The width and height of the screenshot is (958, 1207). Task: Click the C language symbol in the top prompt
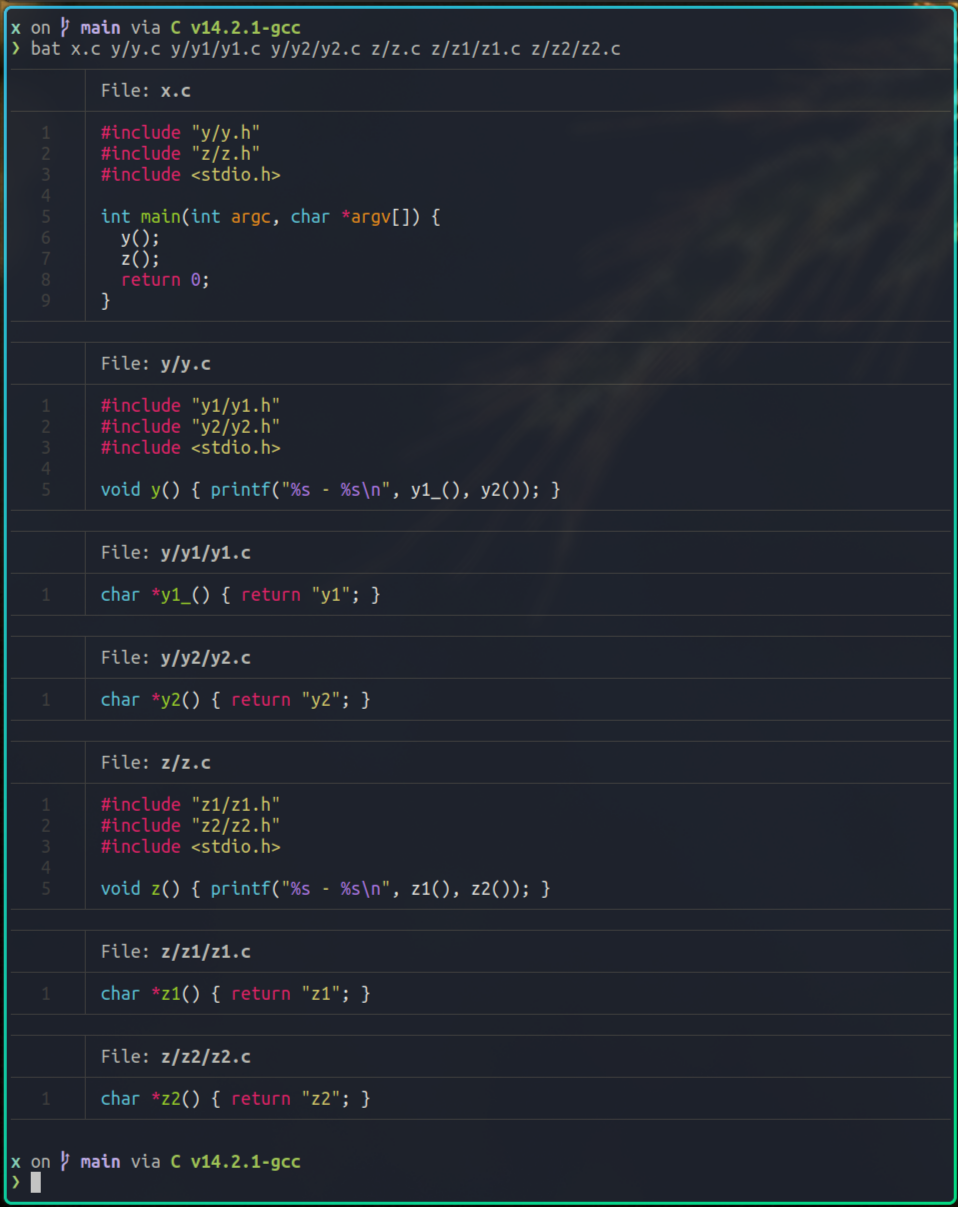click(175, 28)
